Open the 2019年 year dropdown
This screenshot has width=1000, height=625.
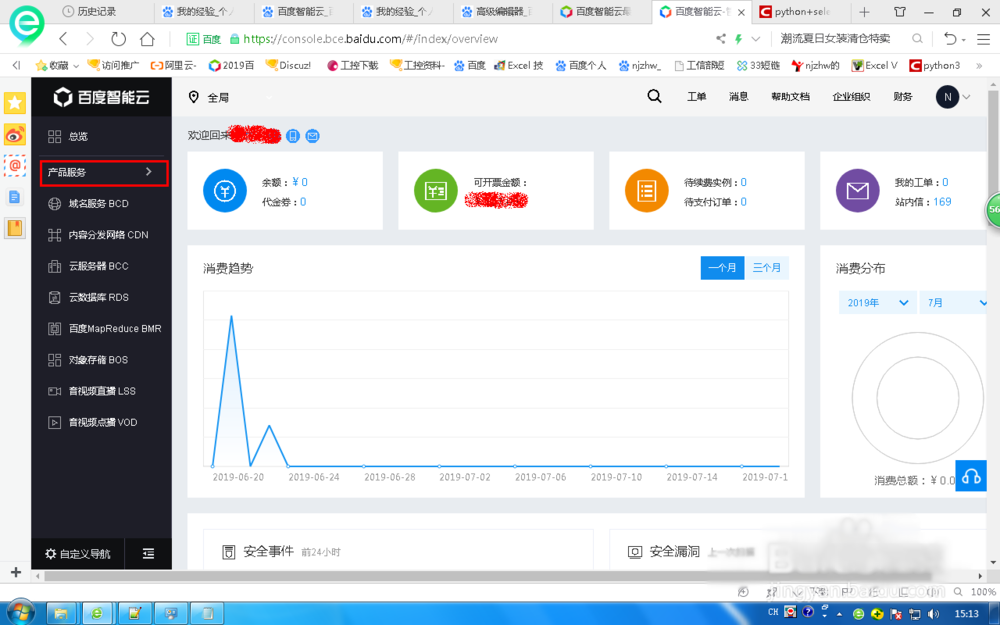point(877,302)
